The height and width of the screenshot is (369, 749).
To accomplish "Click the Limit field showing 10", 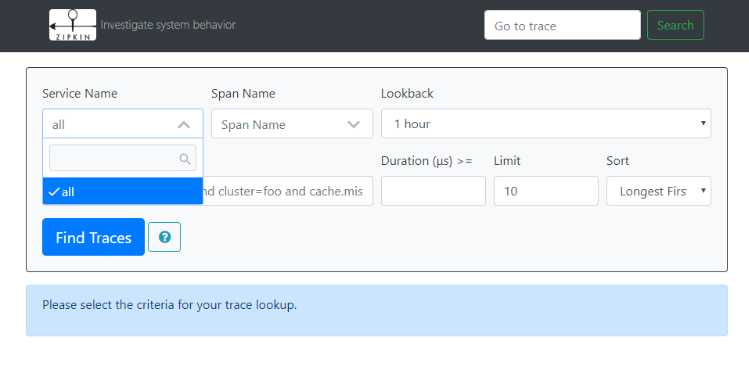I will tap(546, 191).
